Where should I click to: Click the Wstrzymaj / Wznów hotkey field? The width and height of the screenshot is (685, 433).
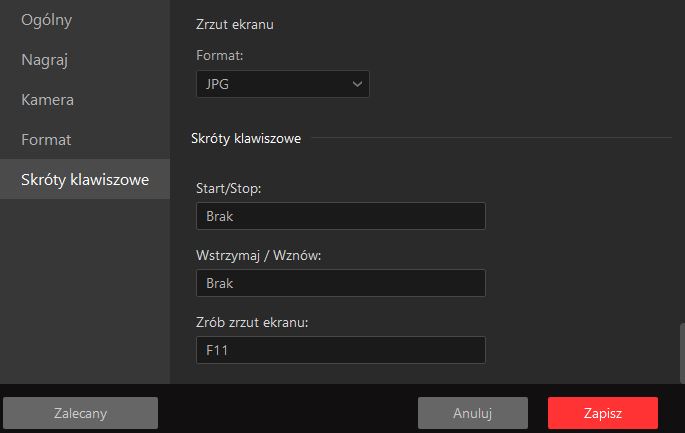341,283
